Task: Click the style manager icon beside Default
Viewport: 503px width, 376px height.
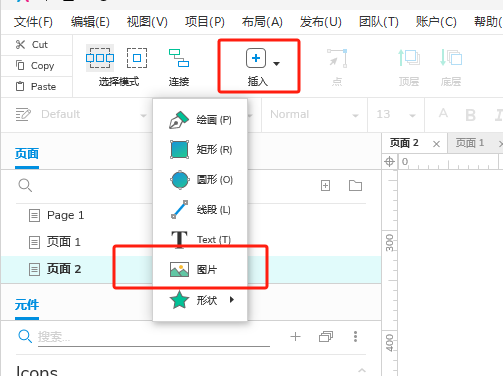Action: tap(23, 115)
